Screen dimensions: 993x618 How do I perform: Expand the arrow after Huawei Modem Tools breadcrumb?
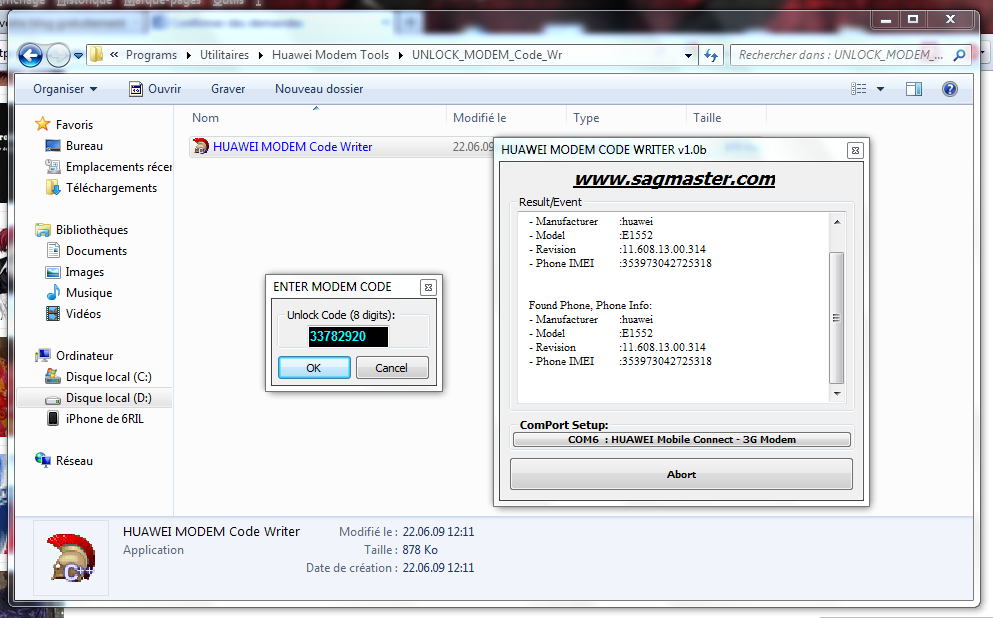400,55
